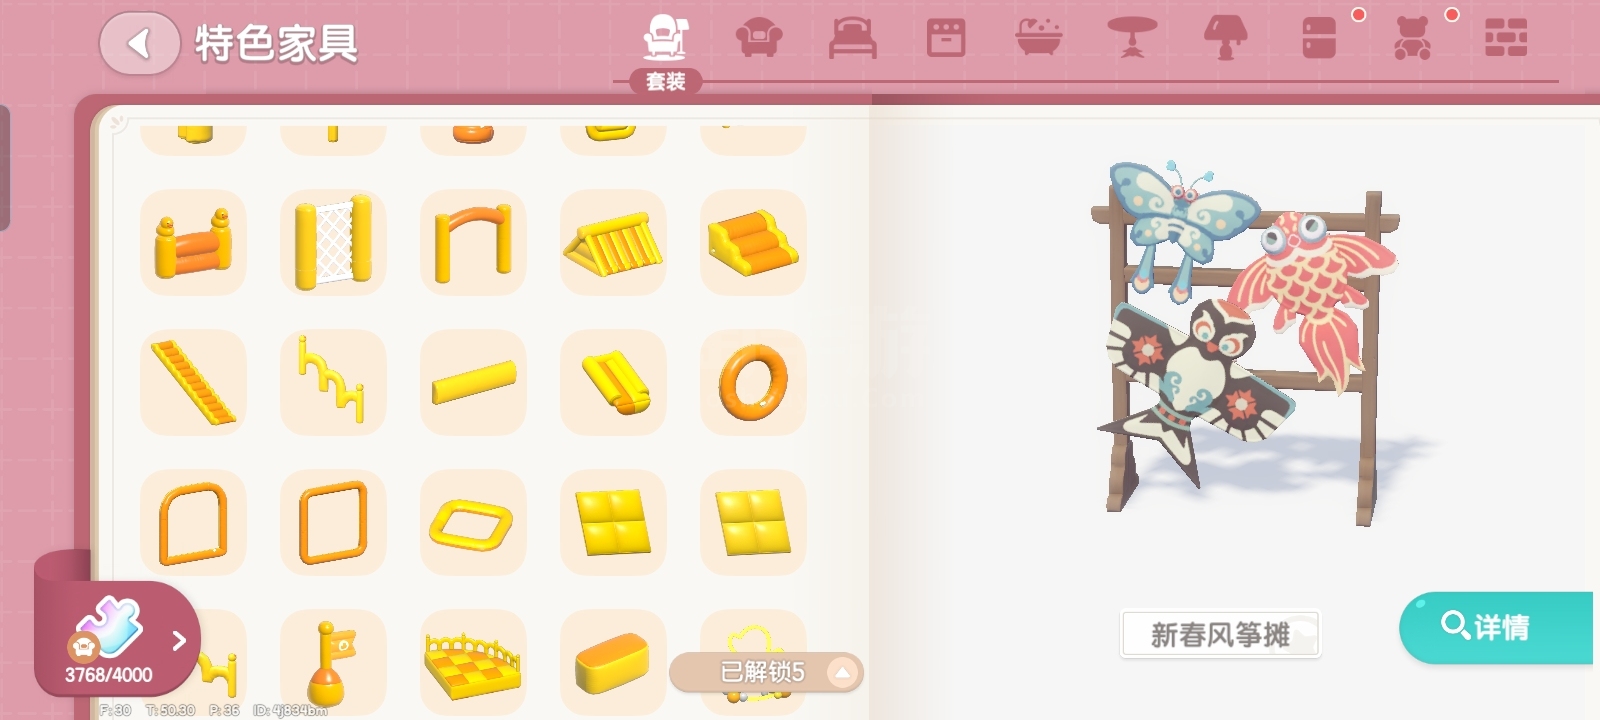Viewport: 1600px width, 720px height.
Task: Open the bathtub category icon
Action: [1039, 38]
